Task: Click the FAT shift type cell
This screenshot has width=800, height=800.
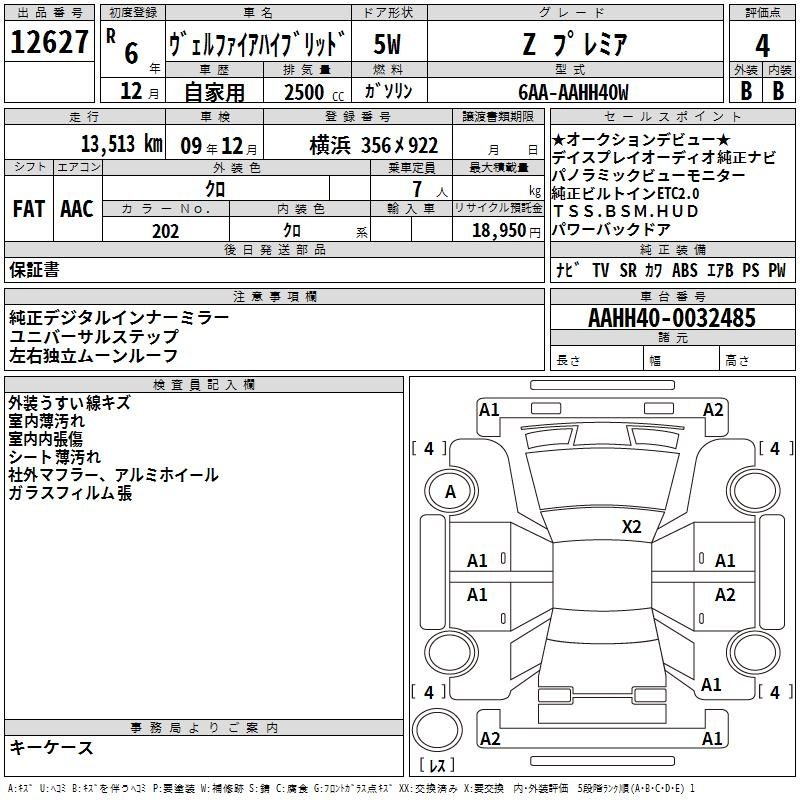Action: coord(28,209)
